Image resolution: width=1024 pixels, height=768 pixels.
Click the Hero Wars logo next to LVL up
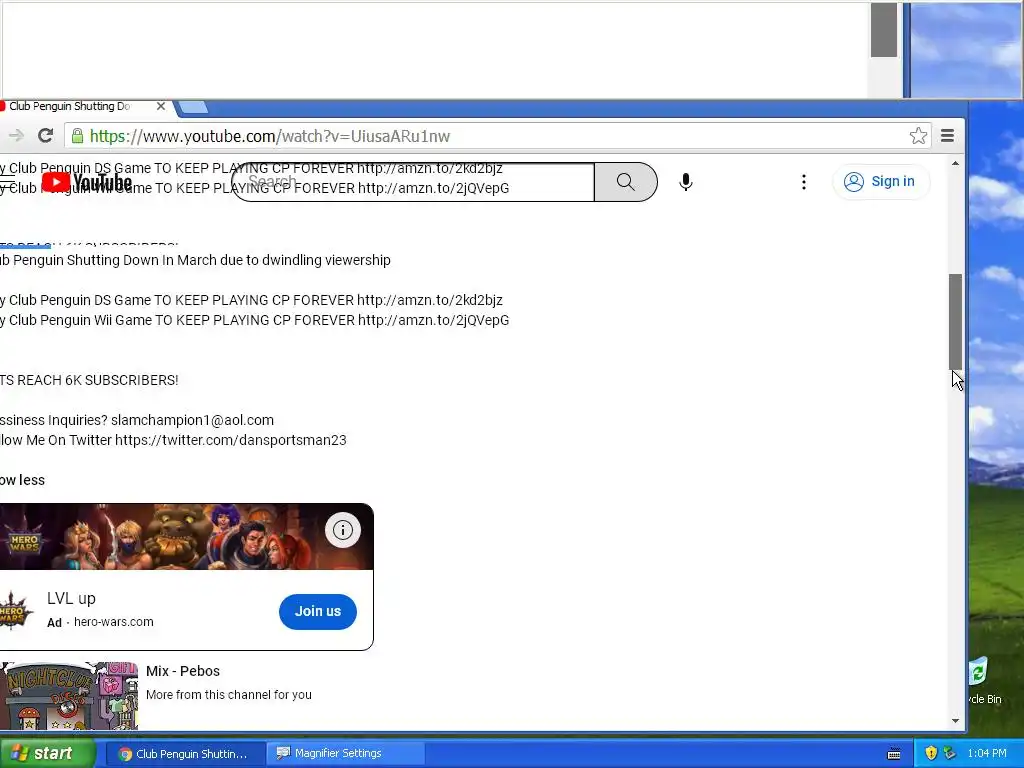pos(14,612)
